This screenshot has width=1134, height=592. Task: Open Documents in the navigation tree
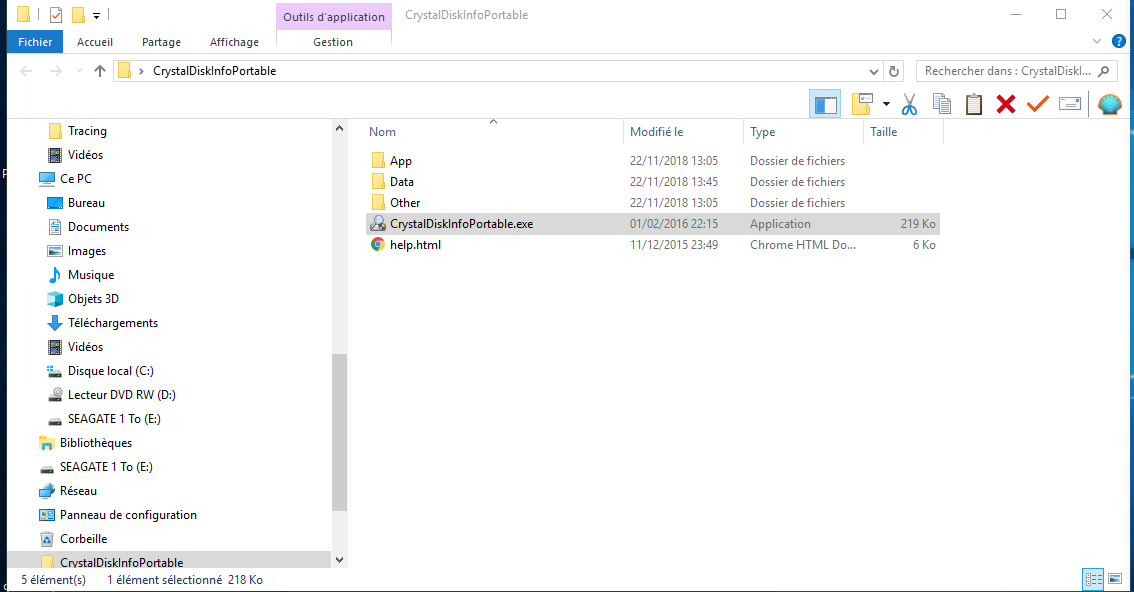(98, 226)
